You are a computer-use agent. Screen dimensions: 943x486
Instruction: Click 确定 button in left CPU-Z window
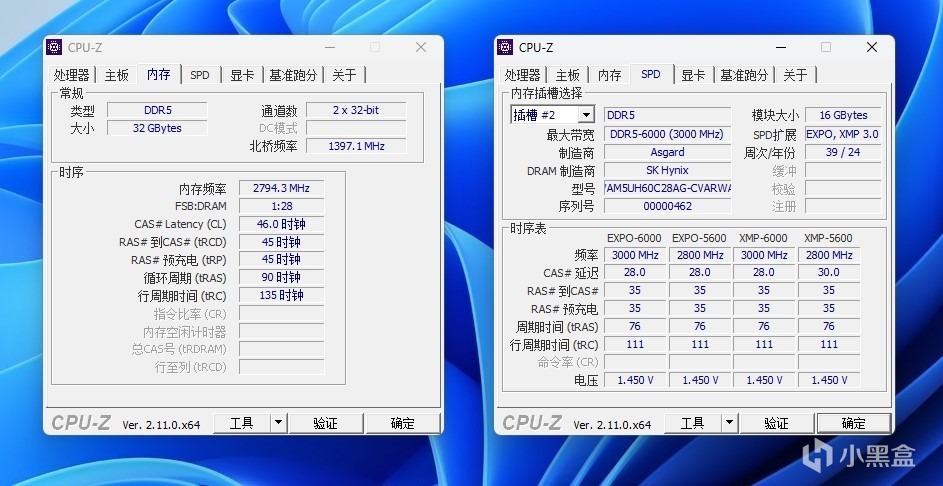tap(402, 423)
